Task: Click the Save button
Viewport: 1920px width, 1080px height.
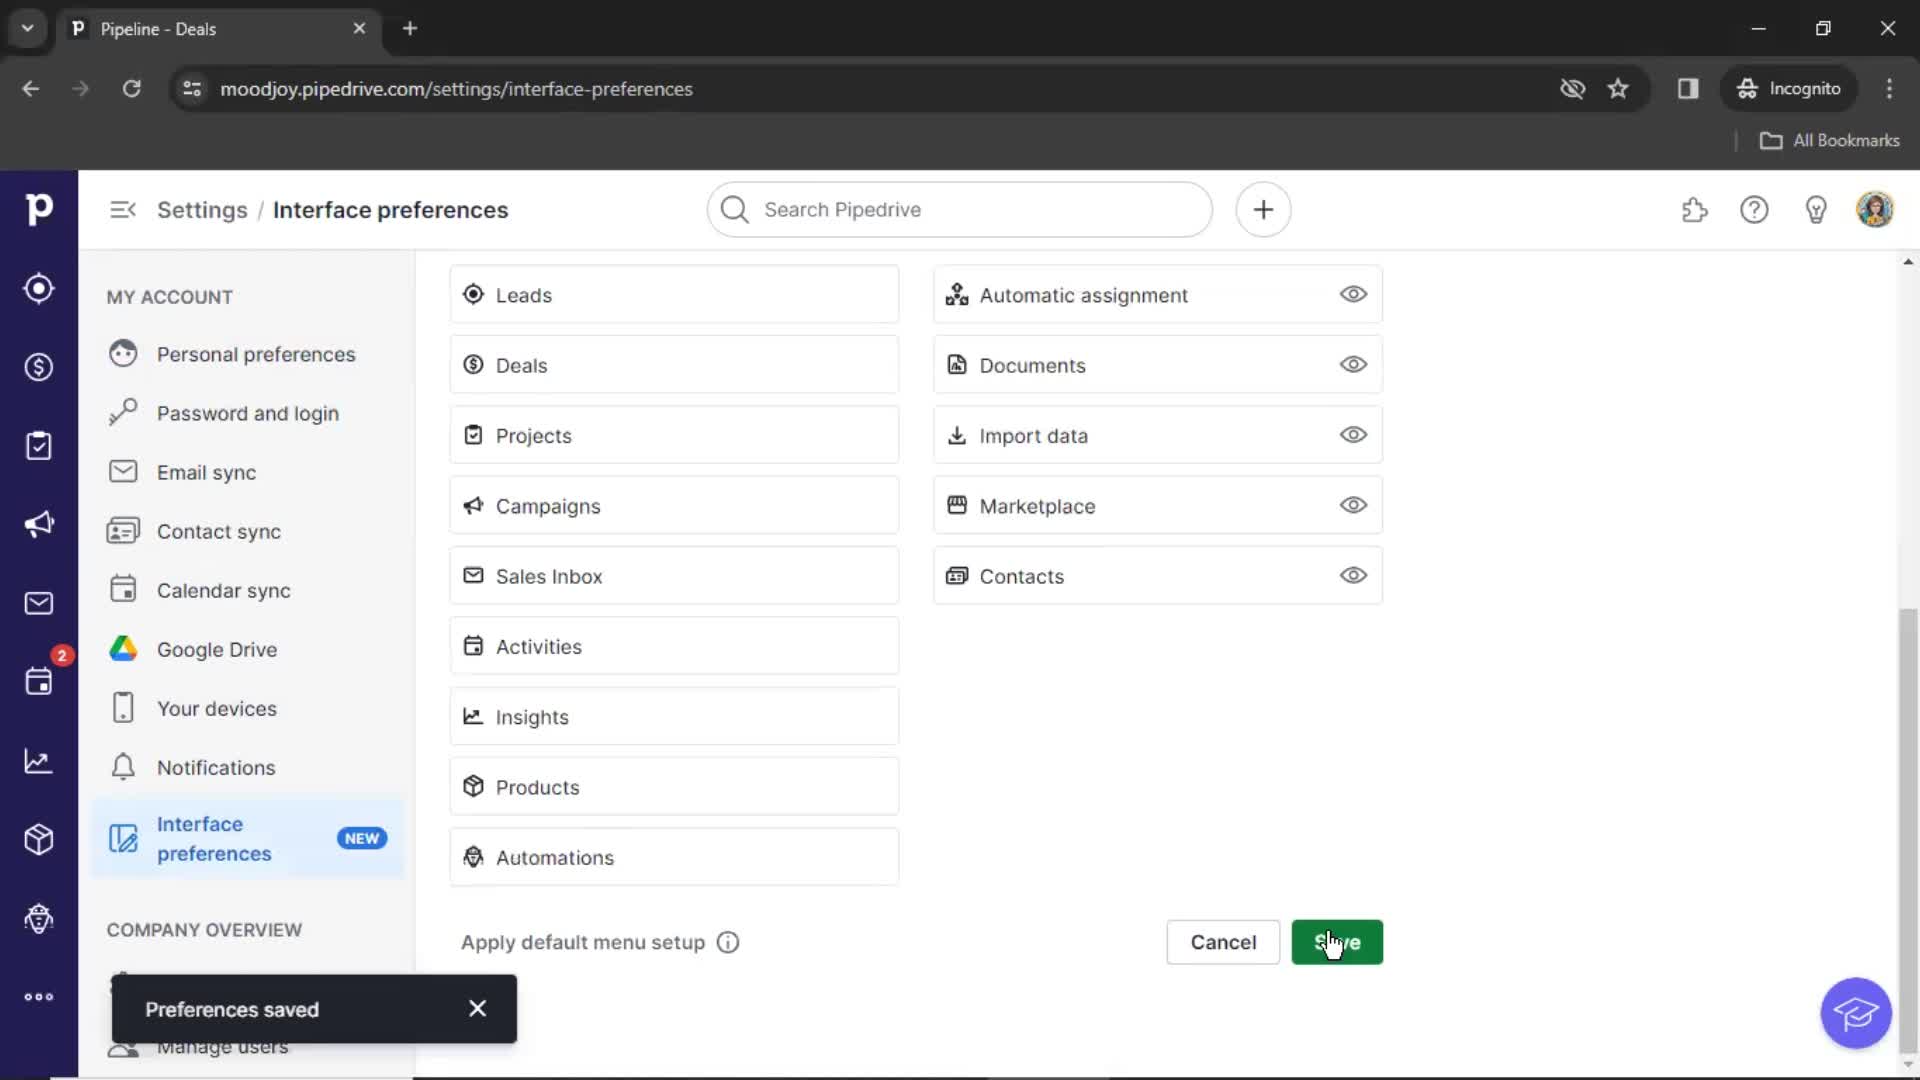Action: [1337, 942]
